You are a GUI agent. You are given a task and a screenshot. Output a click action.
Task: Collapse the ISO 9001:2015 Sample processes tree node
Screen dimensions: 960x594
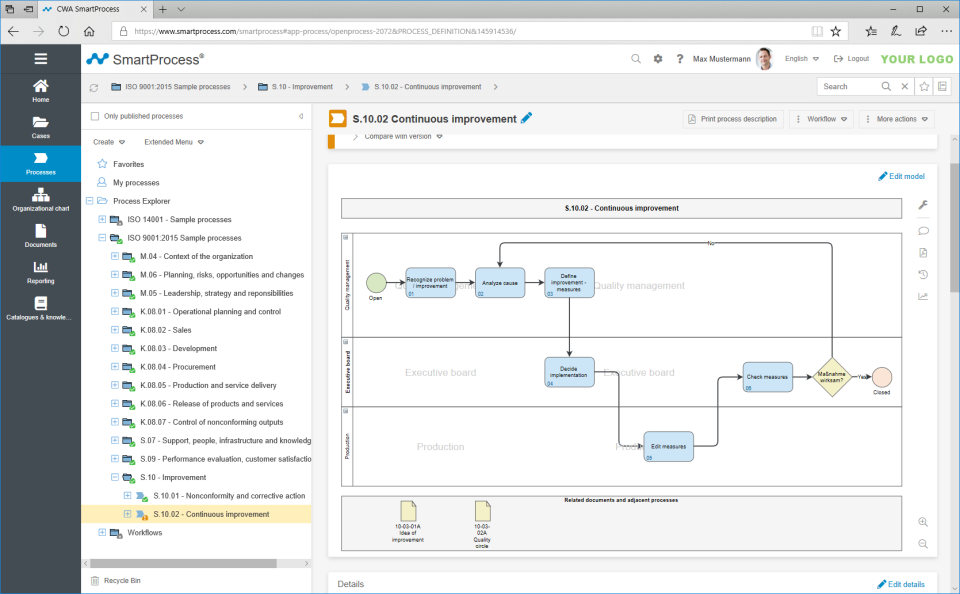(x=100, y=237)
